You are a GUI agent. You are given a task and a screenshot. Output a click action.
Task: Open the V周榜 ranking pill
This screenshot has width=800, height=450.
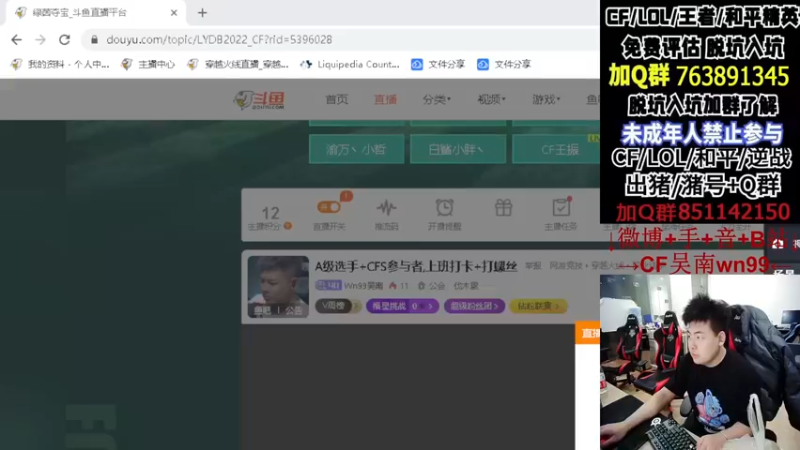pyautogui.click(x=338, y=306)
